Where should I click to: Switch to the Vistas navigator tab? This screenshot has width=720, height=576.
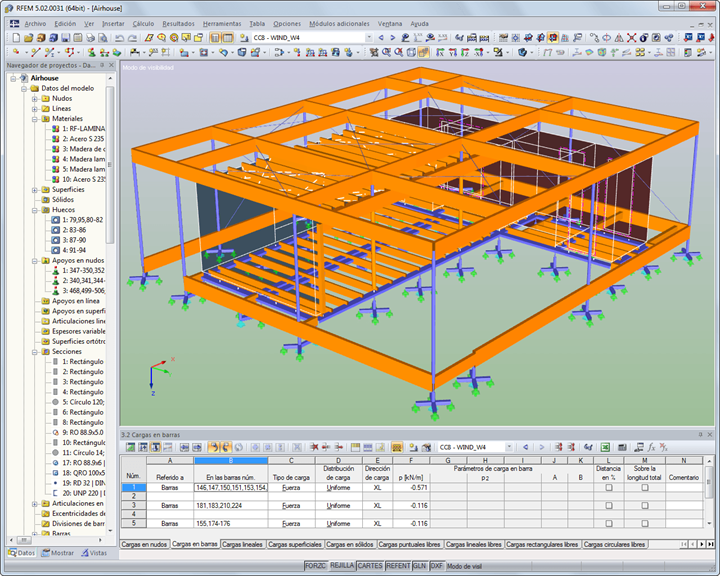(94, 553)
